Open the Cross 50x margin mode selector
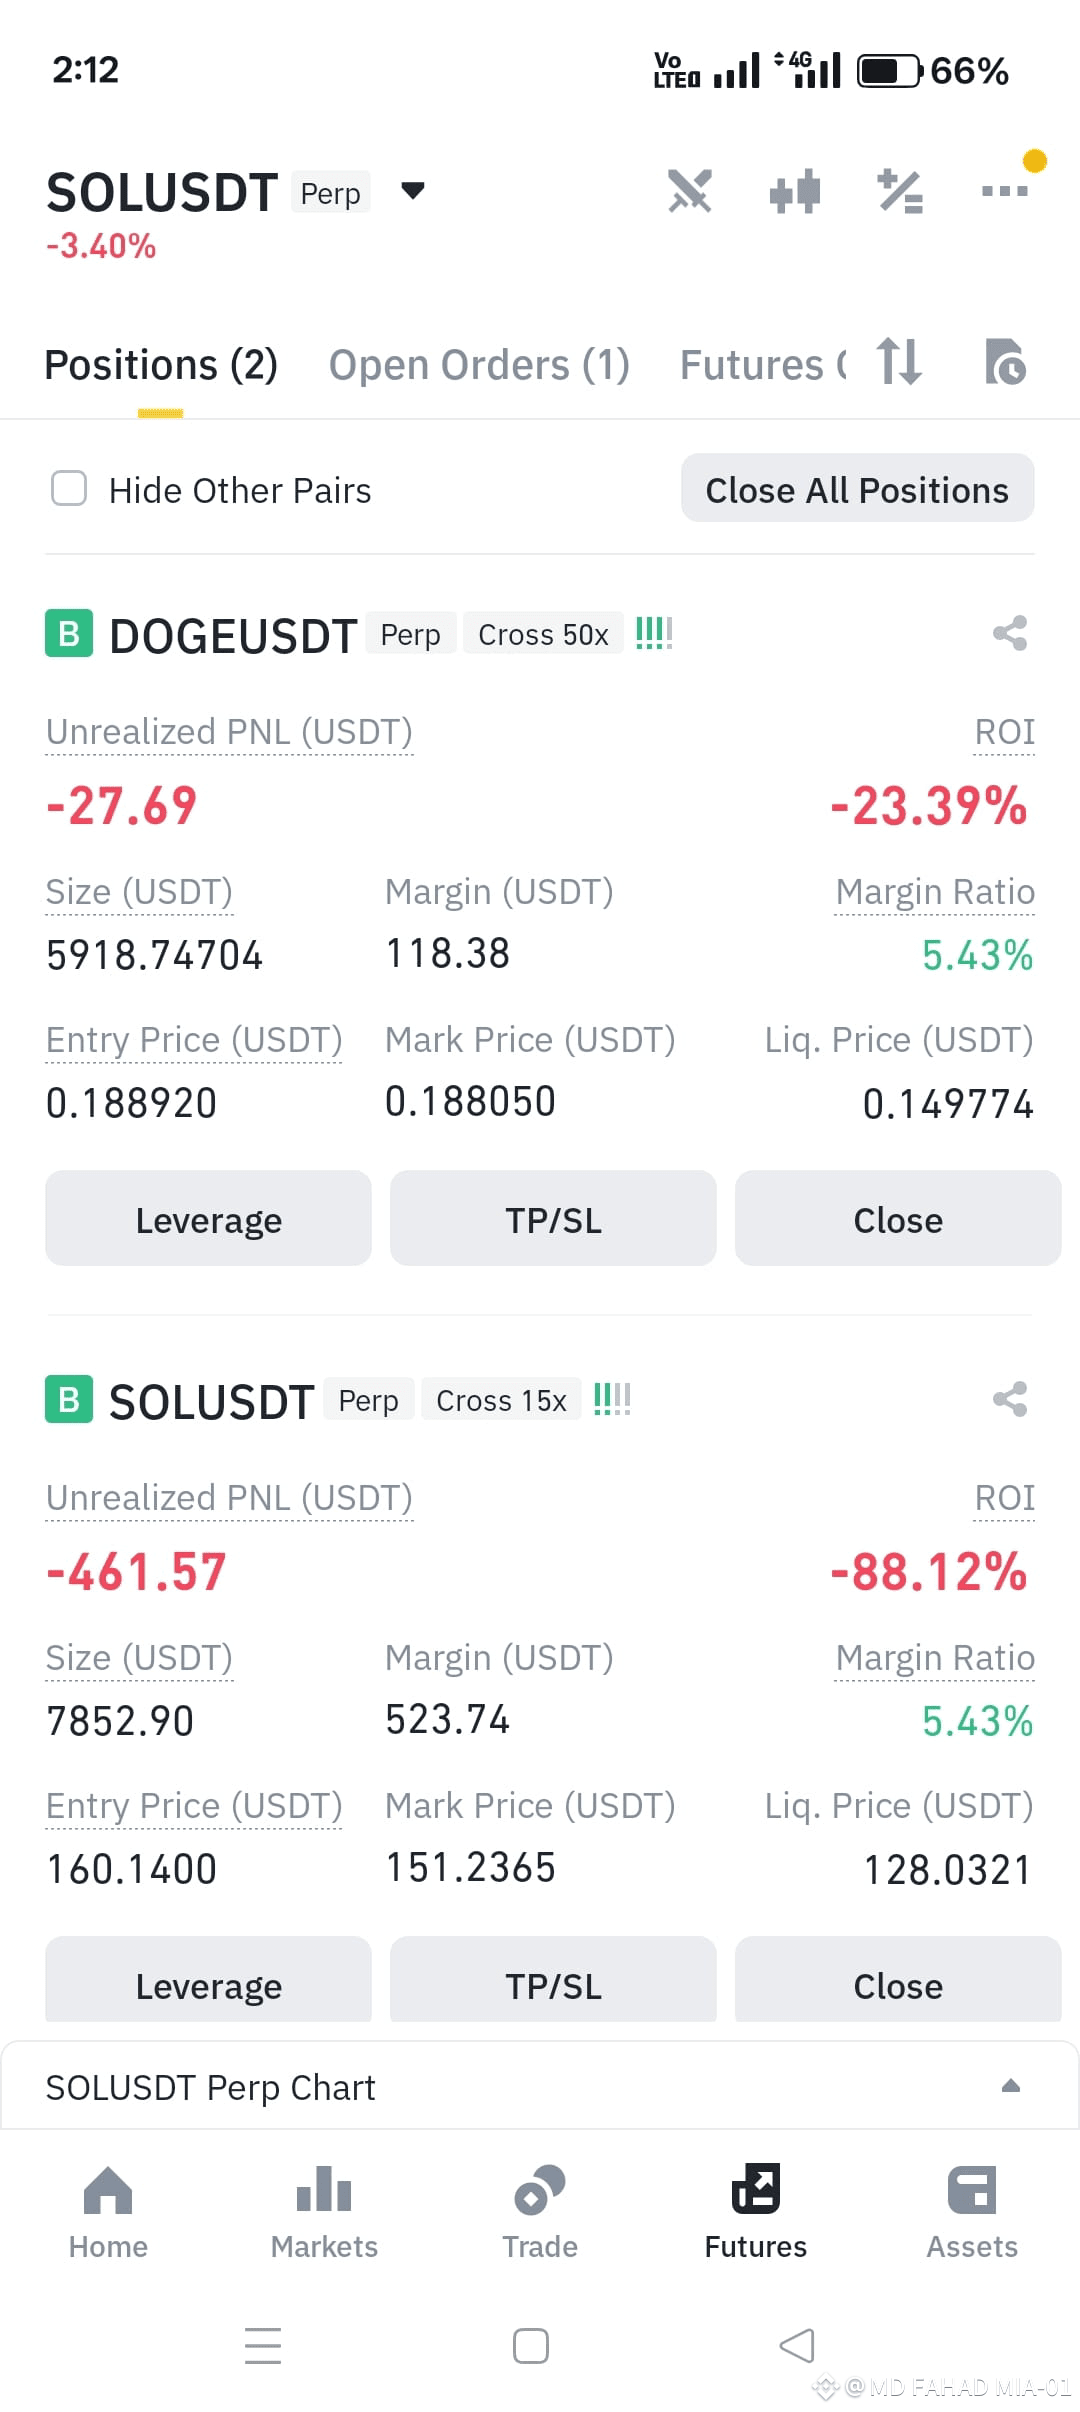Image resolution: width=1080 pixels, height=2412 pixels. click(x=543, y=634)
